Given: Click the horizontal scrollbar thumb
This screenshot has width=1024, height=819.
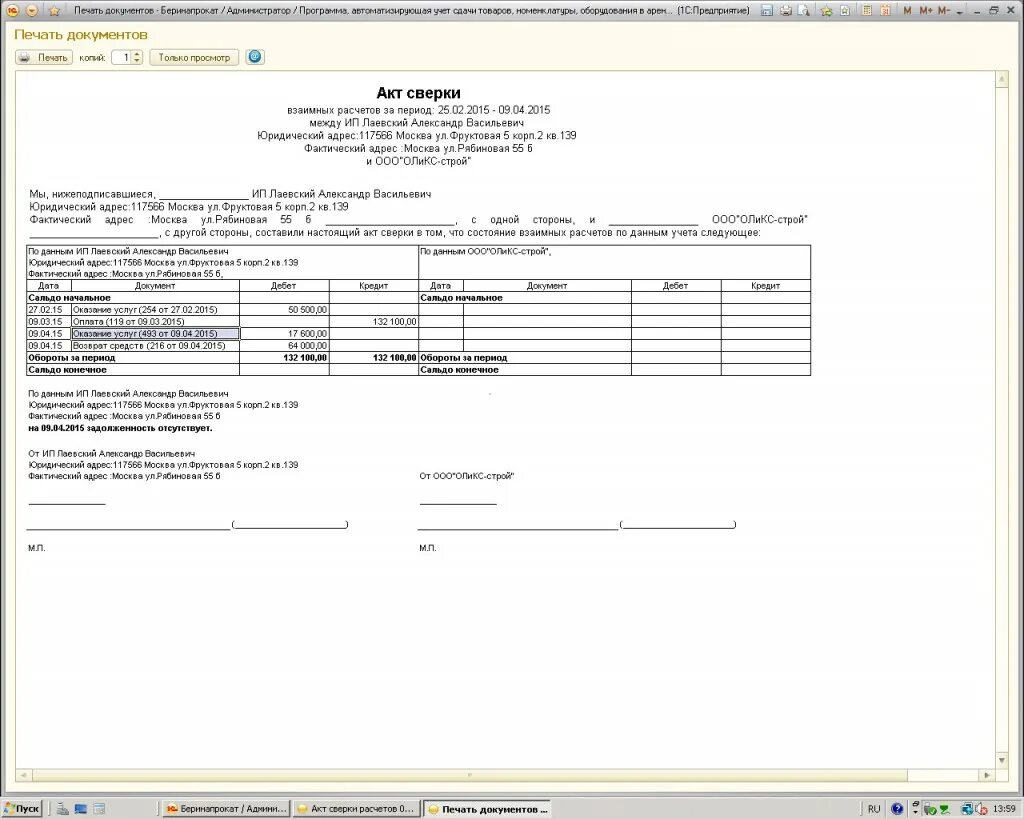Looking at the screenshot, I should 469,775.
